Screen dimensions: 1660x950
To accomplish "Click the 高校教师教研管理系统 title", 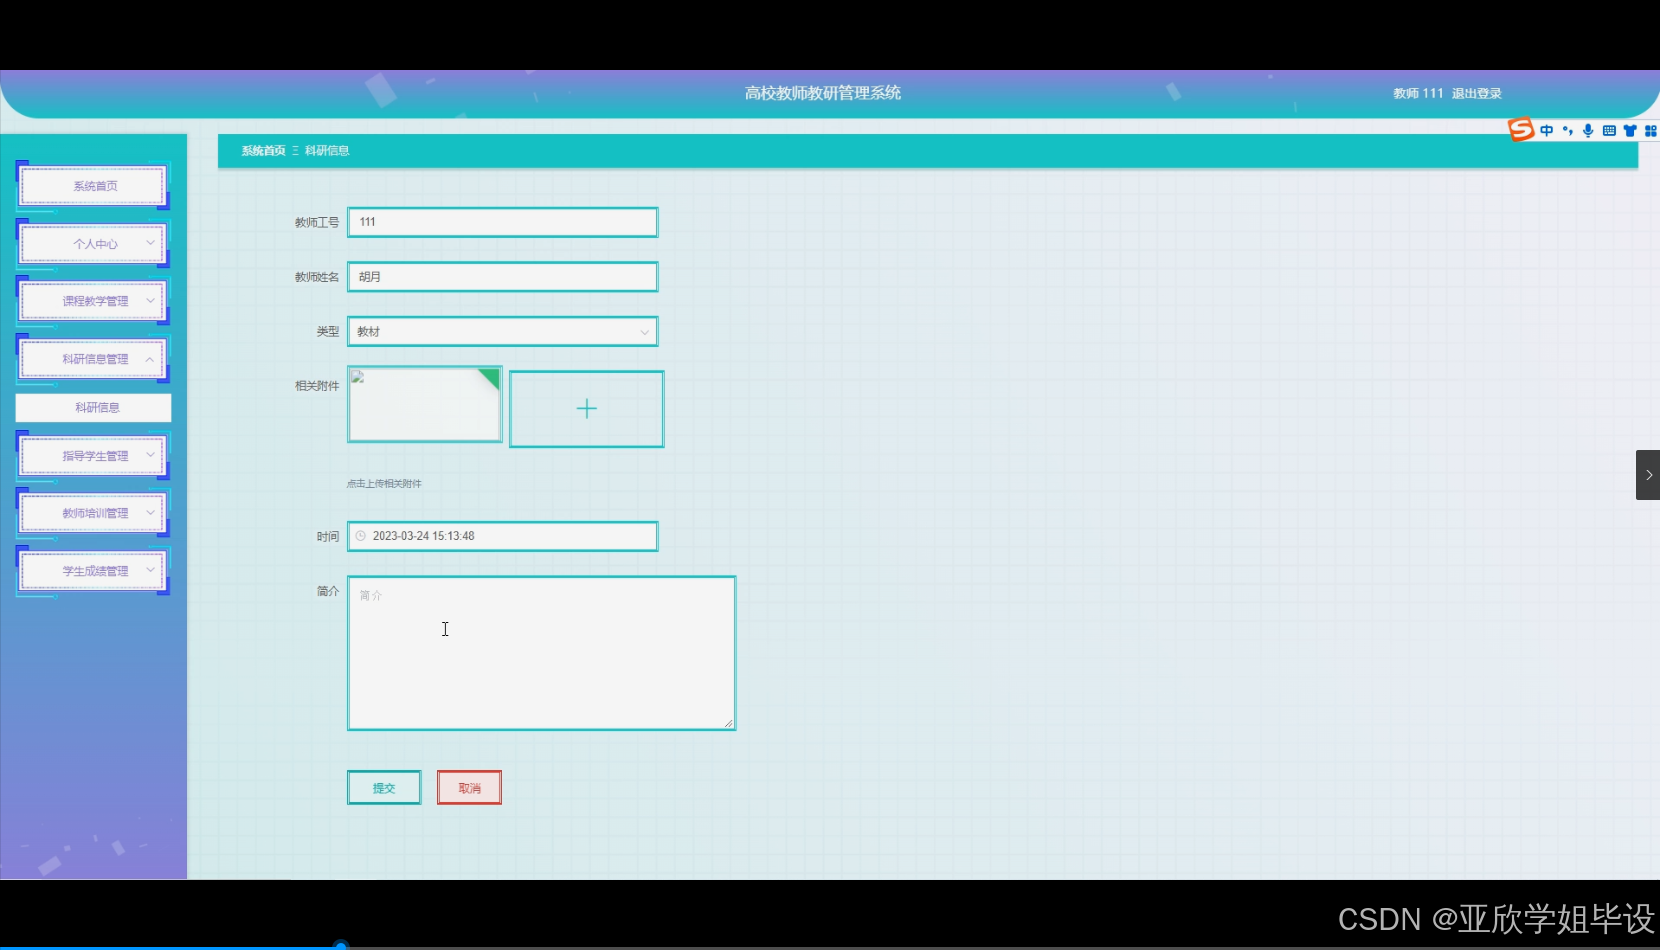I will (823, 93).
